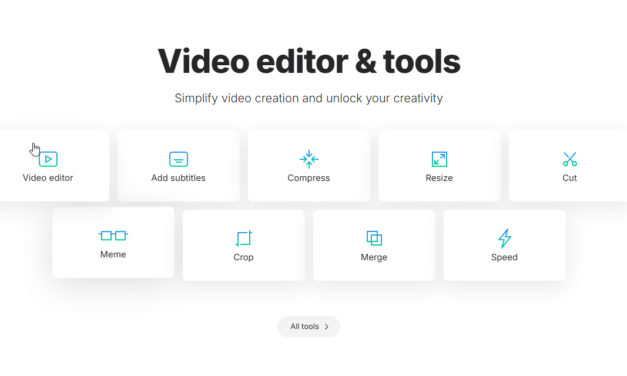Pick the Speed lightning bolt icon
Image resolution: width=627 pixels, height=376 pixels.
504,238
